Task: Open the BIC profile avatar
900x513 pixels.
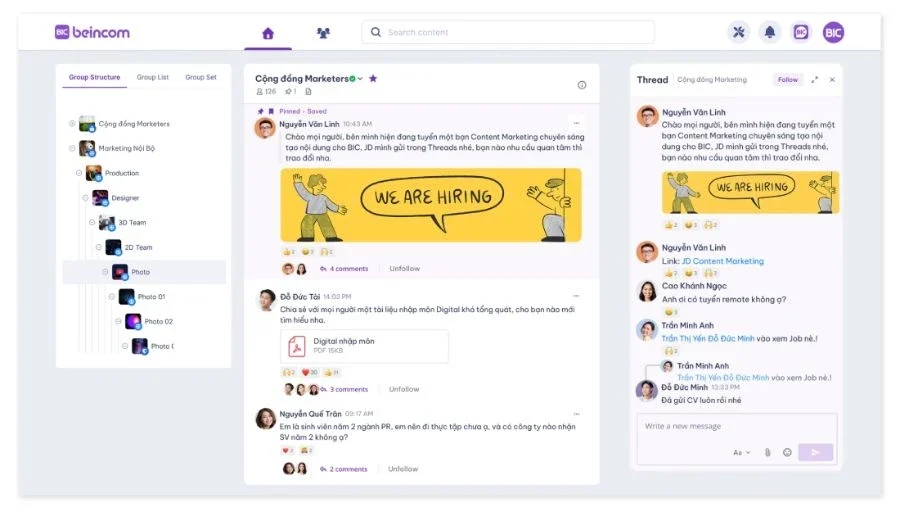Action: pos(833,32)
